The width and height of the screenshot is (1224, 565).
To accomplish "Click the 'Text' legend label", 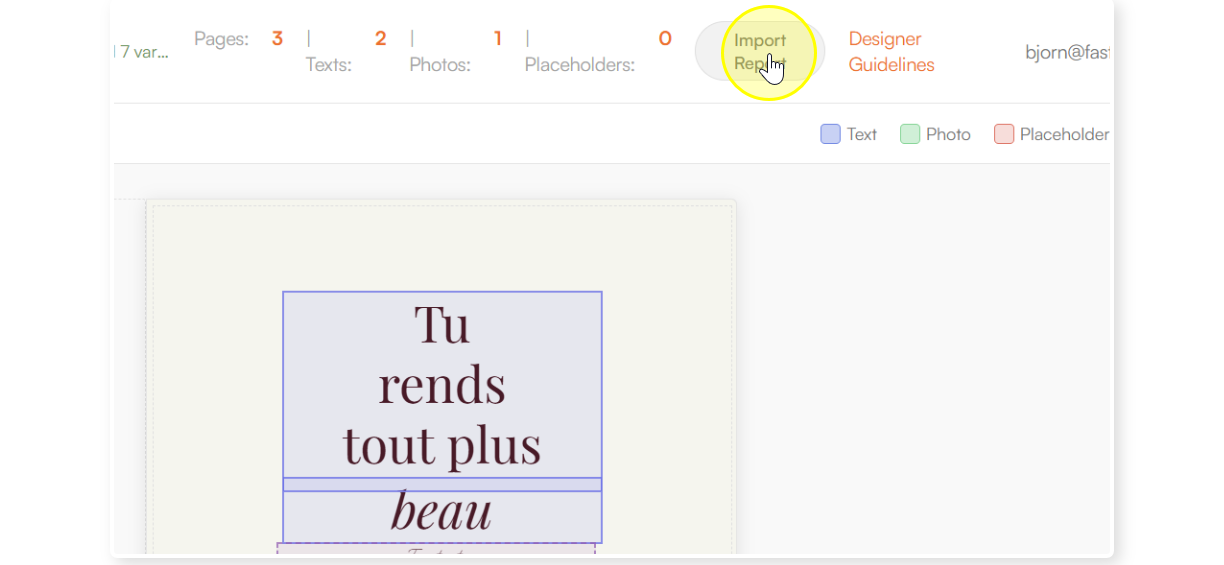I will tap(861, 134).
